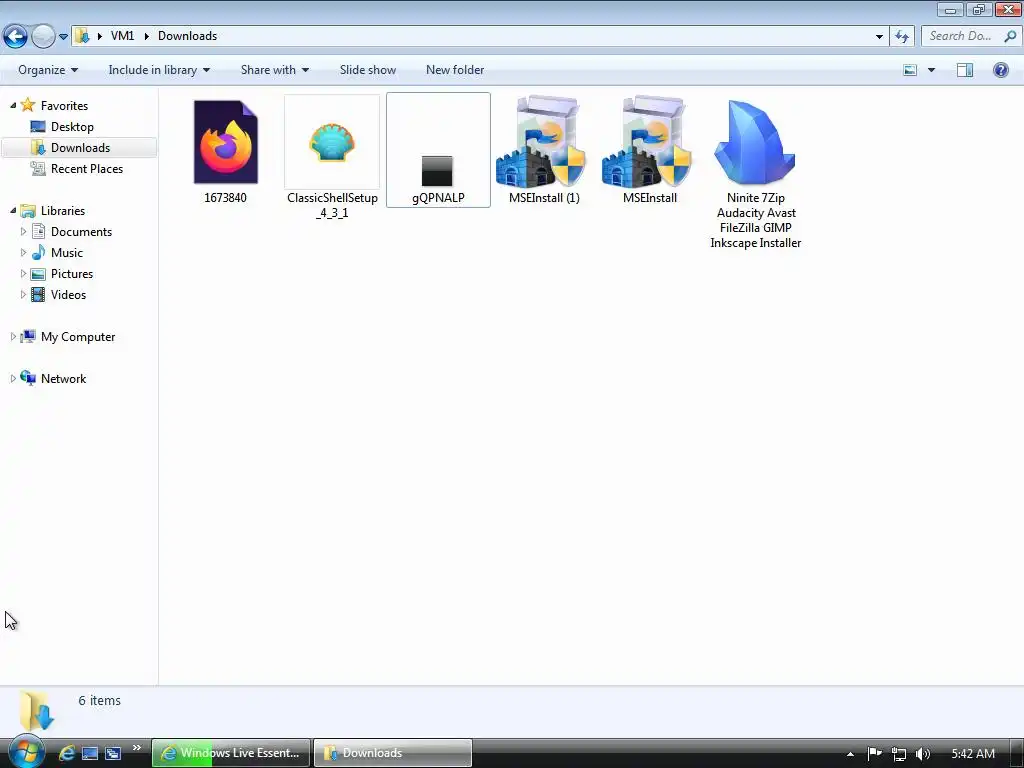This screenshot has height=768, width=1024.
Task: Click the Downloads taskbar button
Action: pyautogui.click(x=392, y=753)
